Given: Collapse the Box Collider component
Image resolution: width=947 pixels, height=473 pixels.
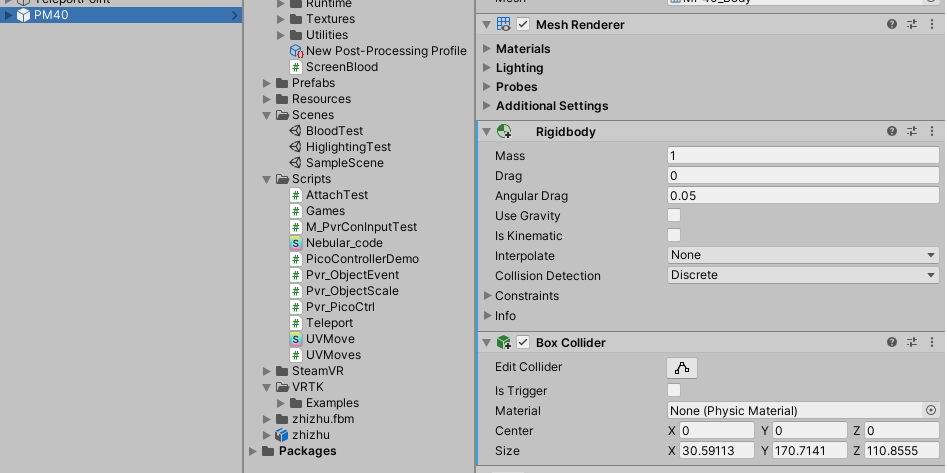Looking at the screenshot, I should click(x=487, y=343).
